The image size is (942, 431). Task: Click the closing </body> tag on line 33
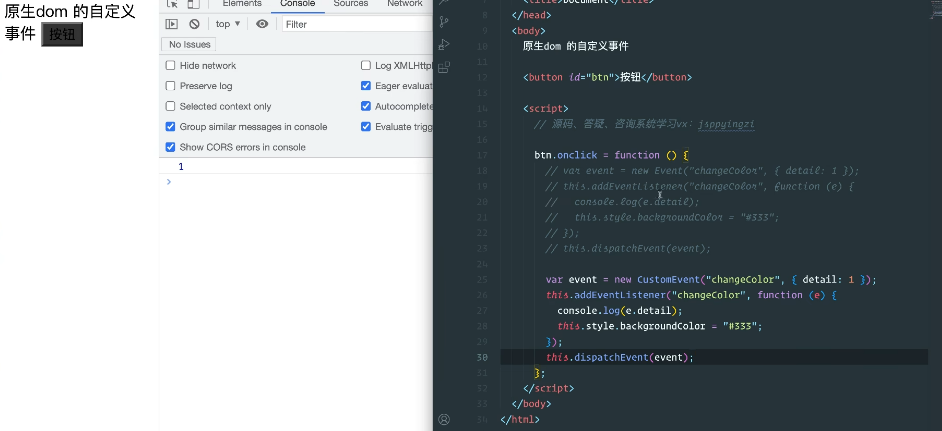[x=531, y=404]
